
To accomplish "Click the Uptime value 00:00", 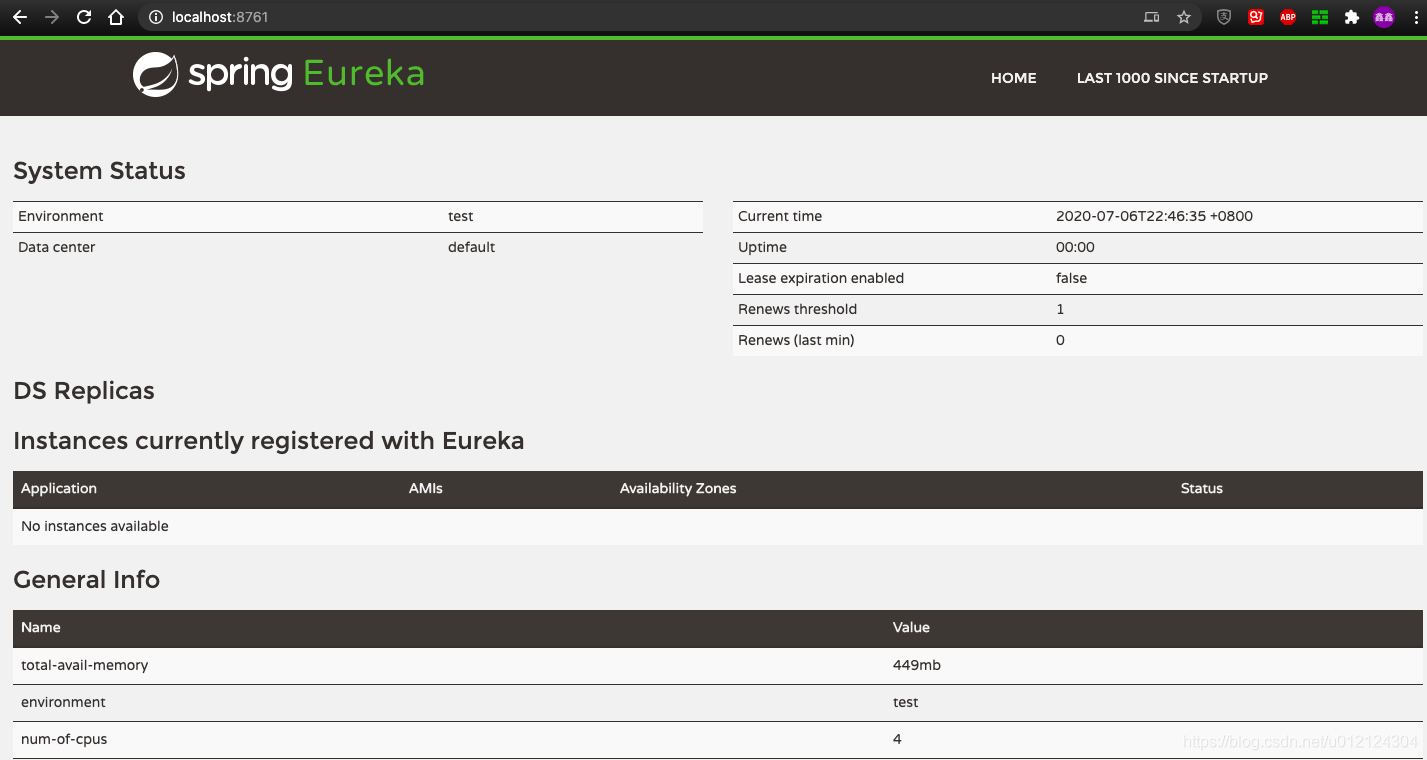I will pyautogui.click(x=1075, y=247).
